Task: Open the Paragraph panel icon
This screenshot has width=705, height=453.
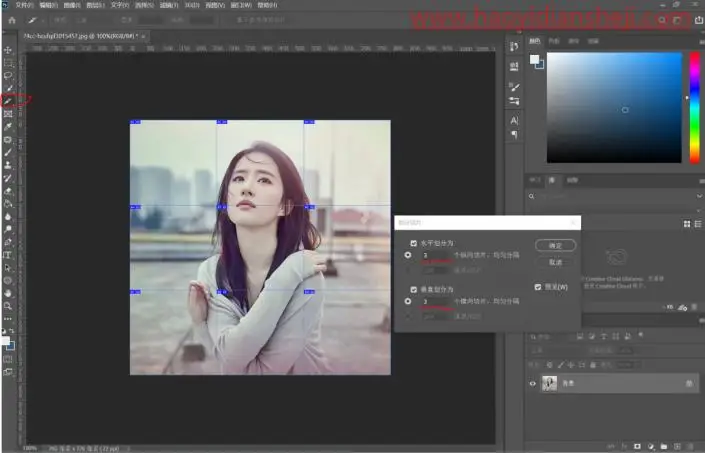Action: pyautogui.click(x=514, y=134)
